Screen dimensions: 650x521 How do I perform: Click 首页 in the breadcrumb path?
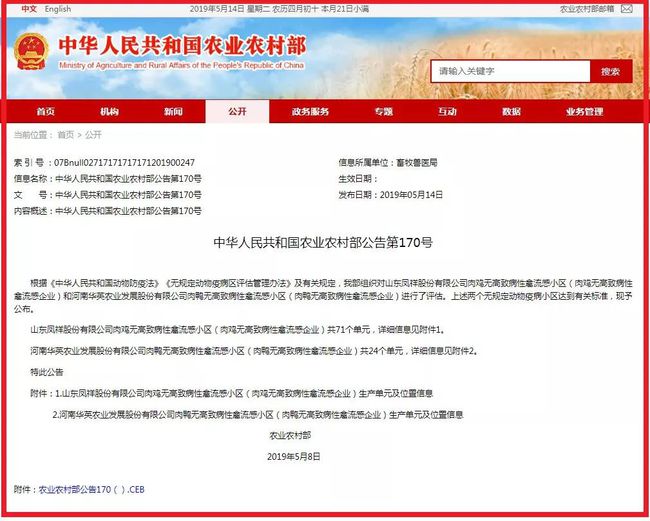point(65,134)
